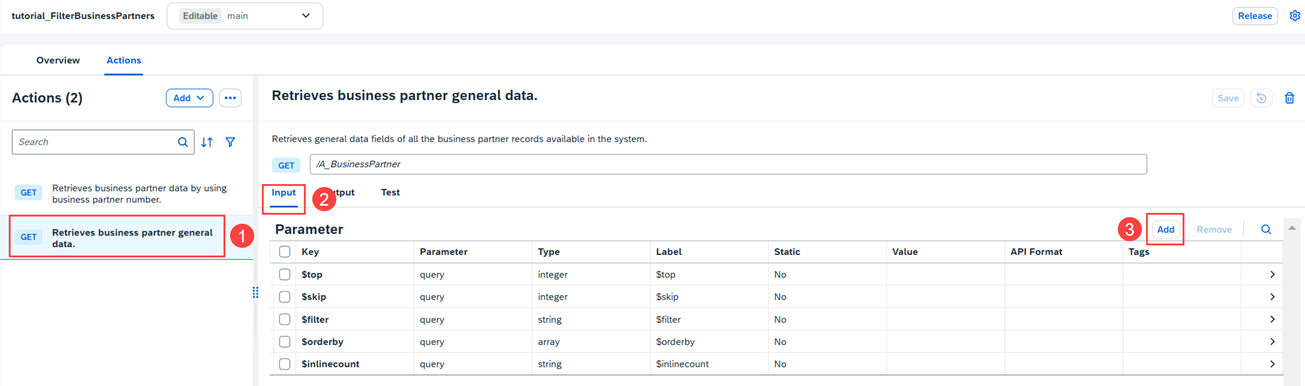Delete the action with trash icon
The height and width of the screenshot is (386, 1305).
pyautogui.click(x=1290, y=98)
